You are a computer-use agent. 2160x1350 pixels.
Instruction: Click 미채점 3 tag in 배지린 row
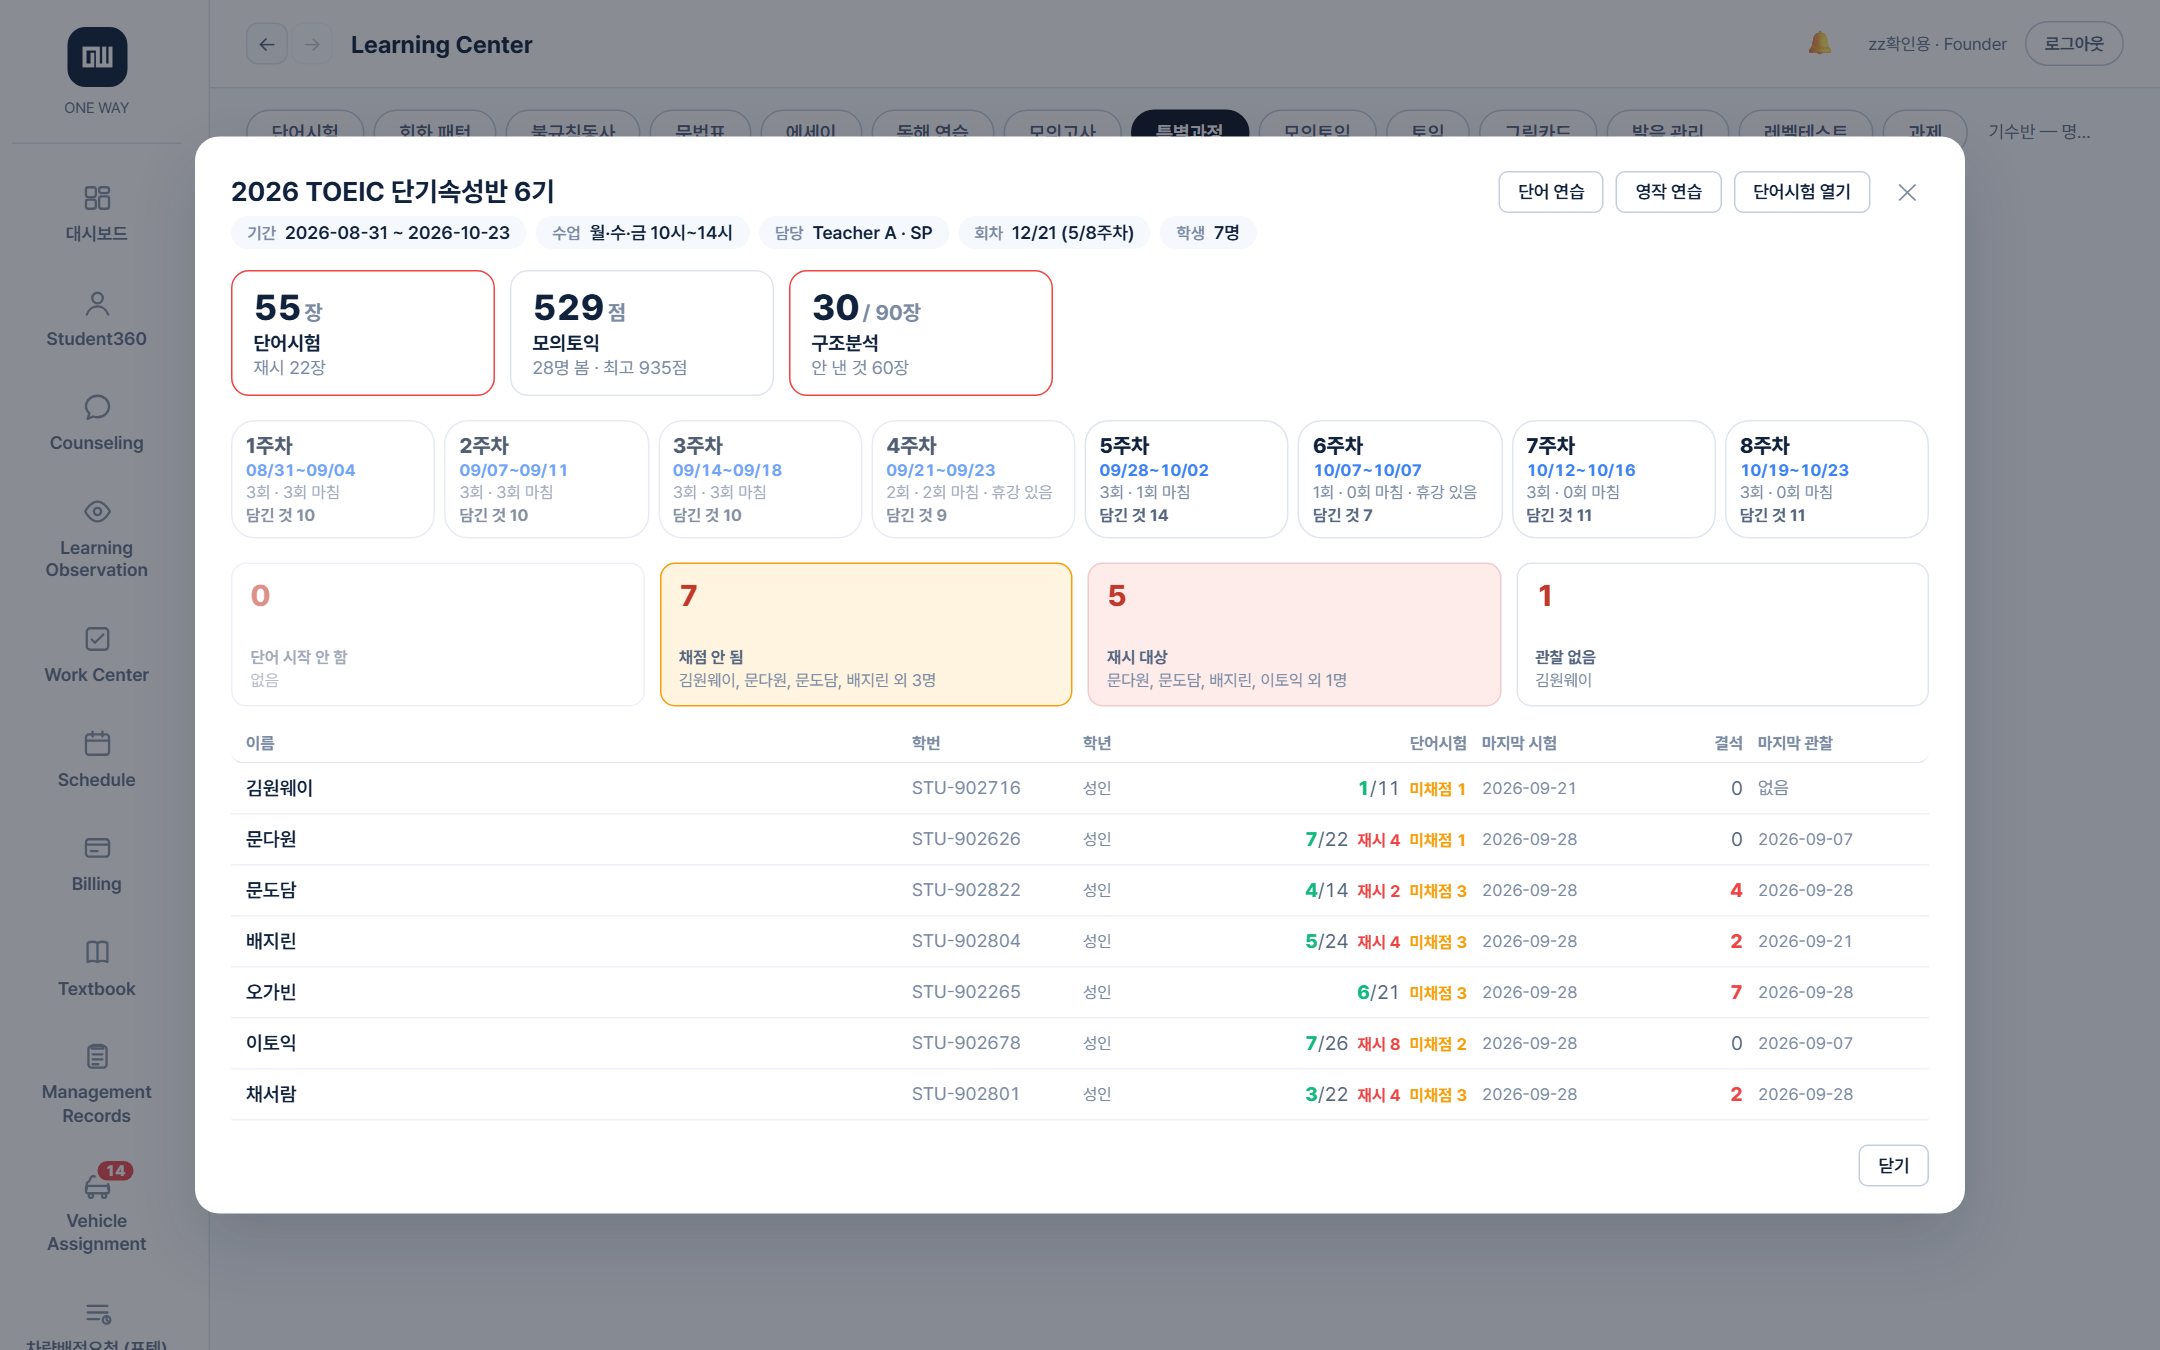tap(1438, 942)
